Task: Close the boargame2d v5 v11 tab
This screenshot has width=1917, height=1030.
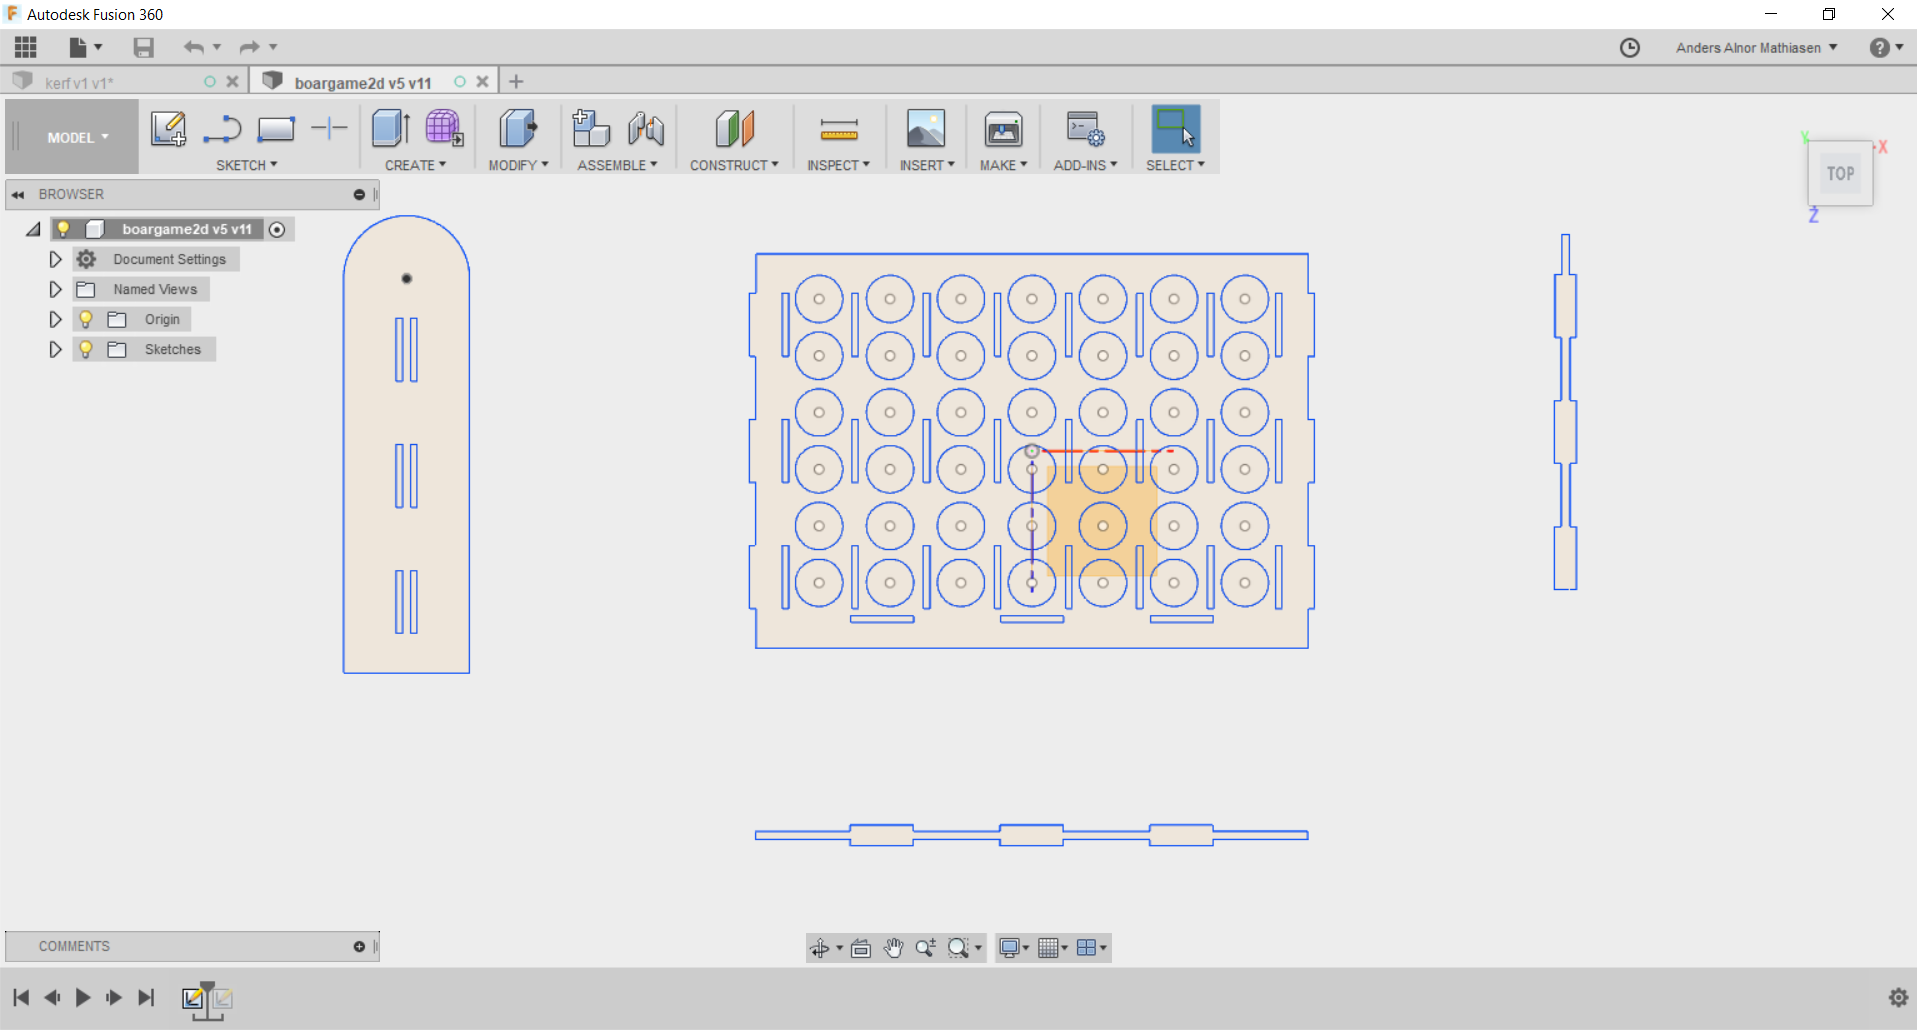Action: tap(482, 82)
